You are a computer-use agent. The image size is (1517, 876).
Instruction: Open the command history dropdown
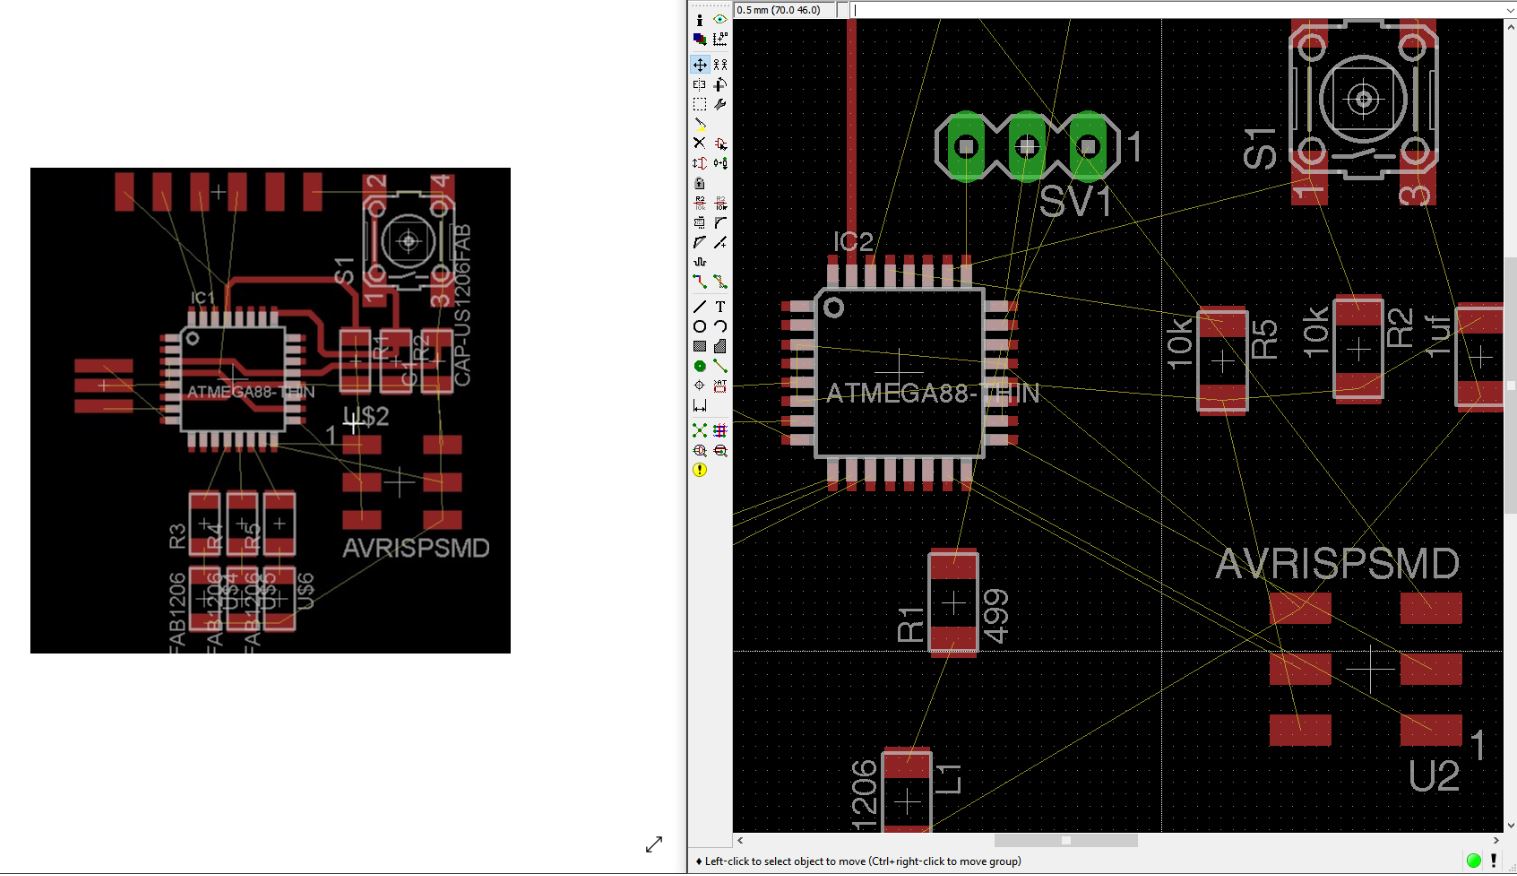click(1510, 10)
